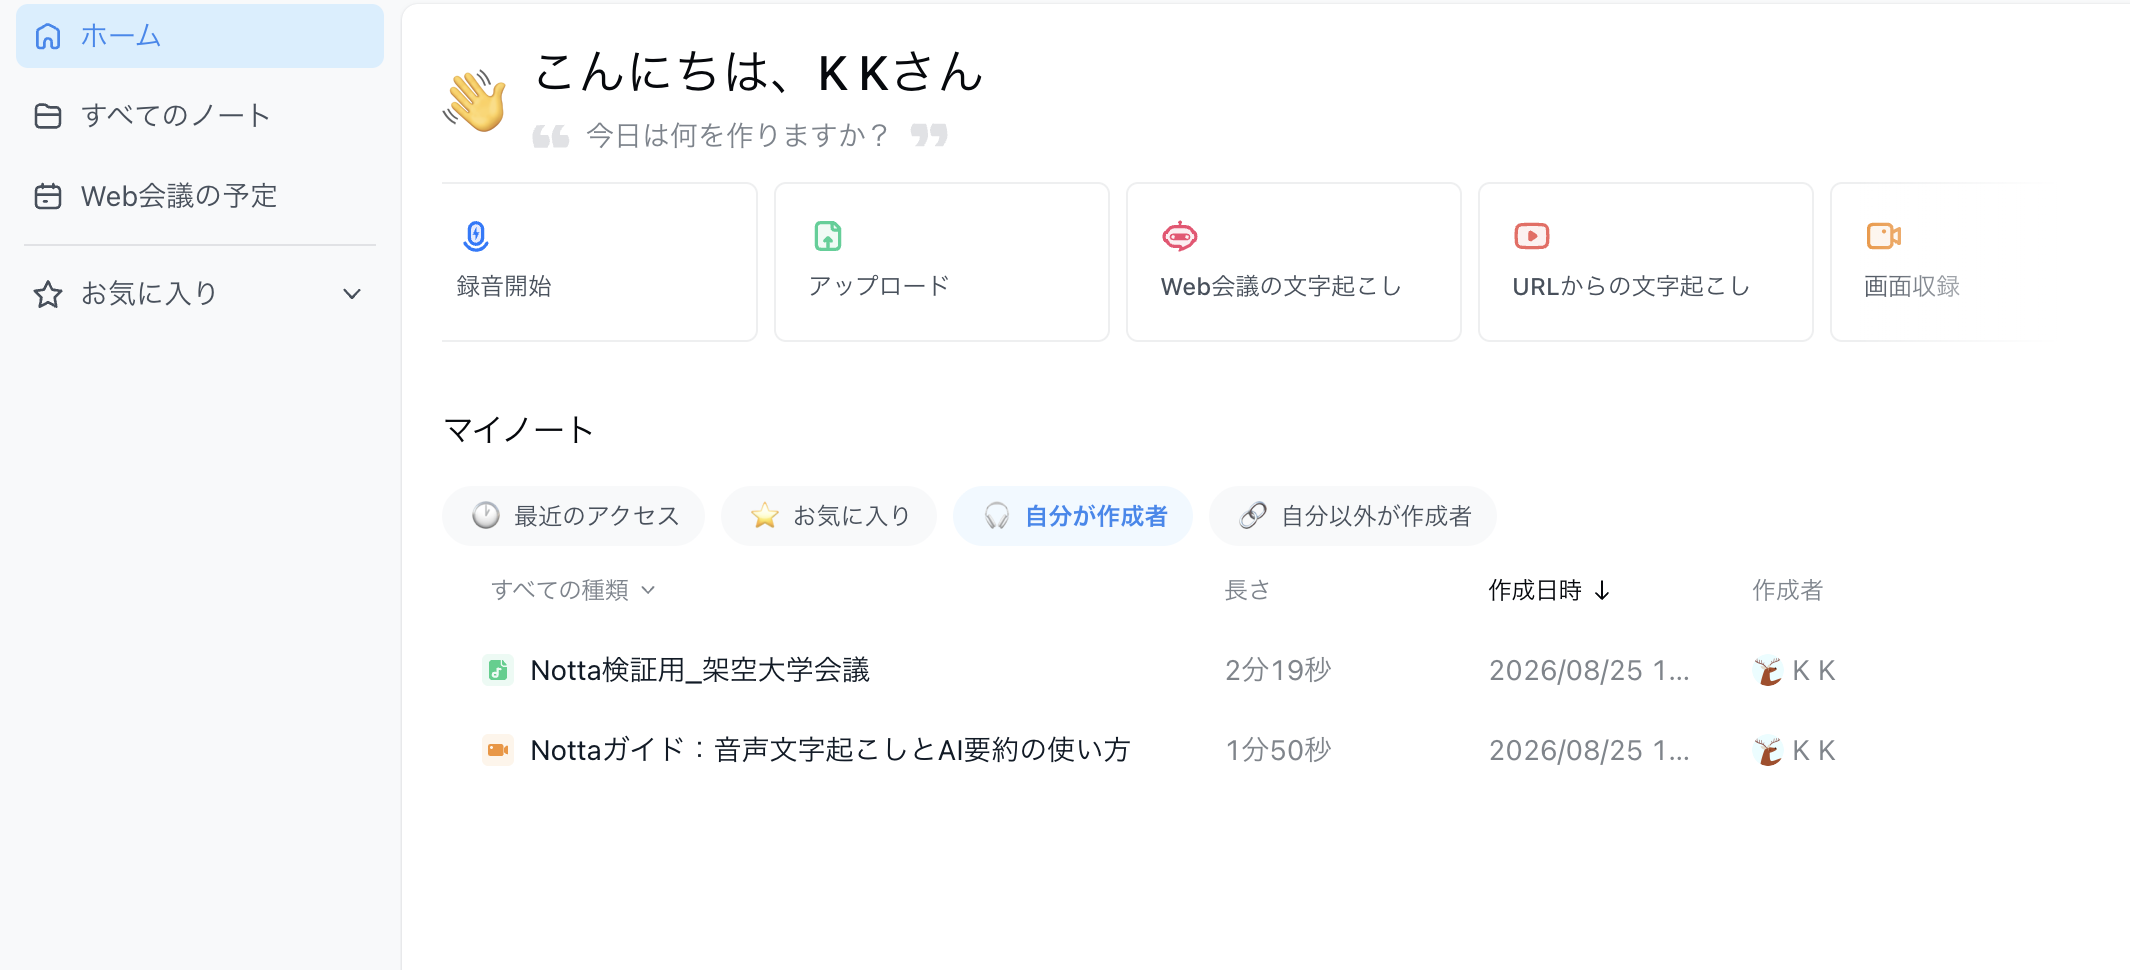Switch to the 最近のアクセス tab
The height and width of the screenshot is (970, 2130).
[574, 516]
